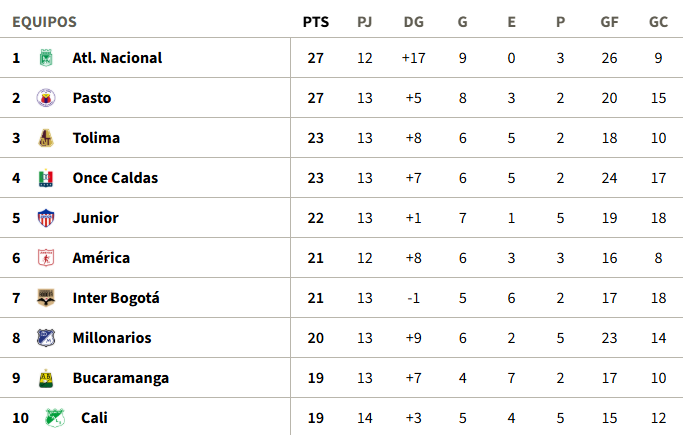The image size is (685, 435).
Task: Click the Once Caldas team crest
Action: (45, 178)
